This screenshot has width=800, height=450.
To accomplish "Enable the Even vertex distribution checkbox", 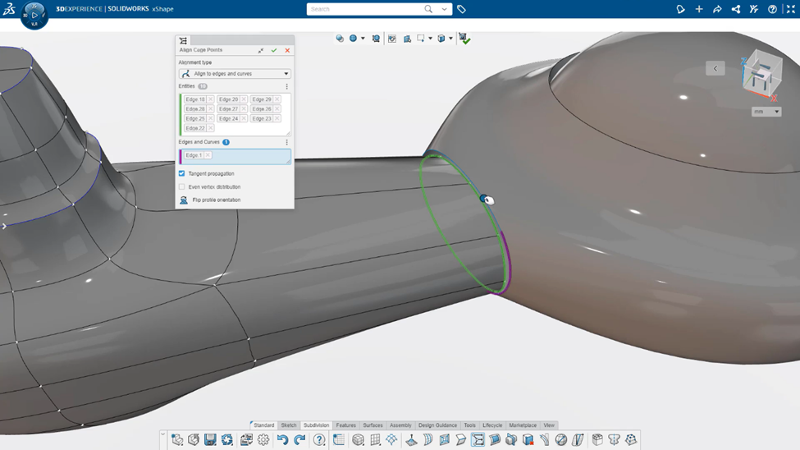I will pyautogui.click(x=182, y=187).
